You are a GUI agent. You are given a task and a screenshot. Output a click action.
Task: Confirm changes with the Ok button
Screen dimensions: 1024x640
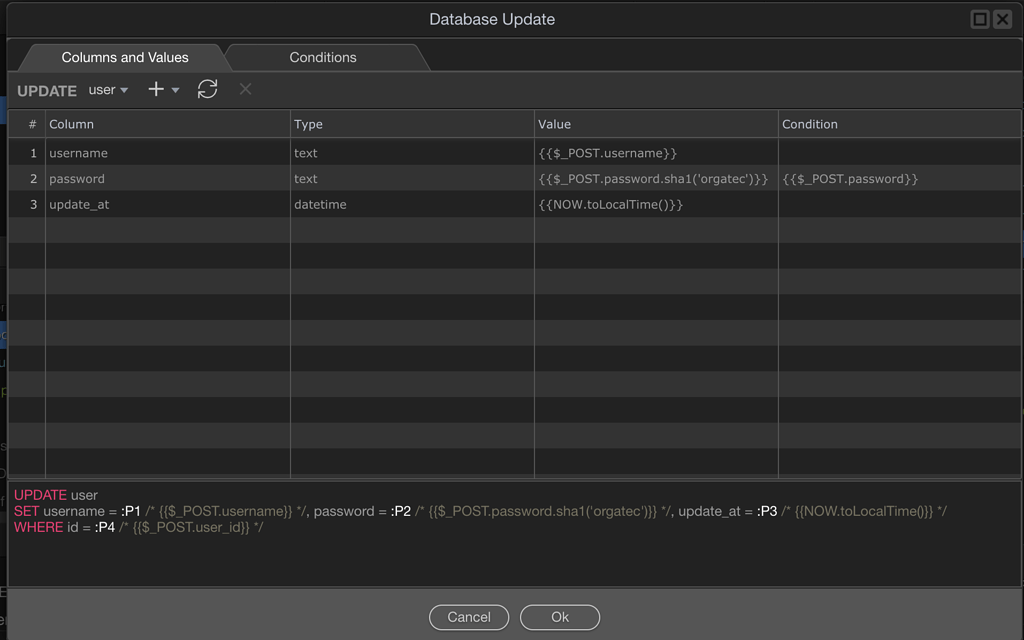coord(559,617)
